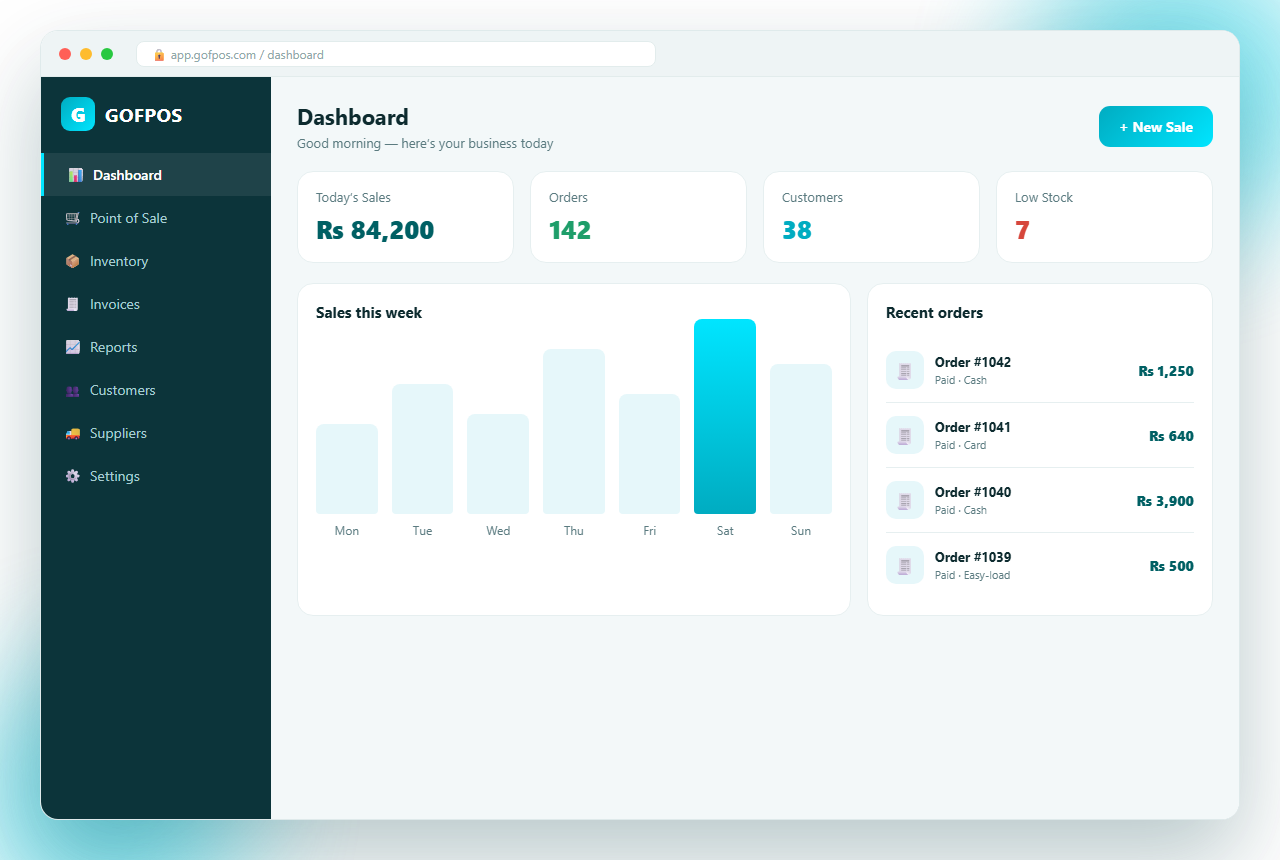This screenshot has width=1280, height=860.
Task: Click the Monday bar in sales chart
Action: click(347, 469)
